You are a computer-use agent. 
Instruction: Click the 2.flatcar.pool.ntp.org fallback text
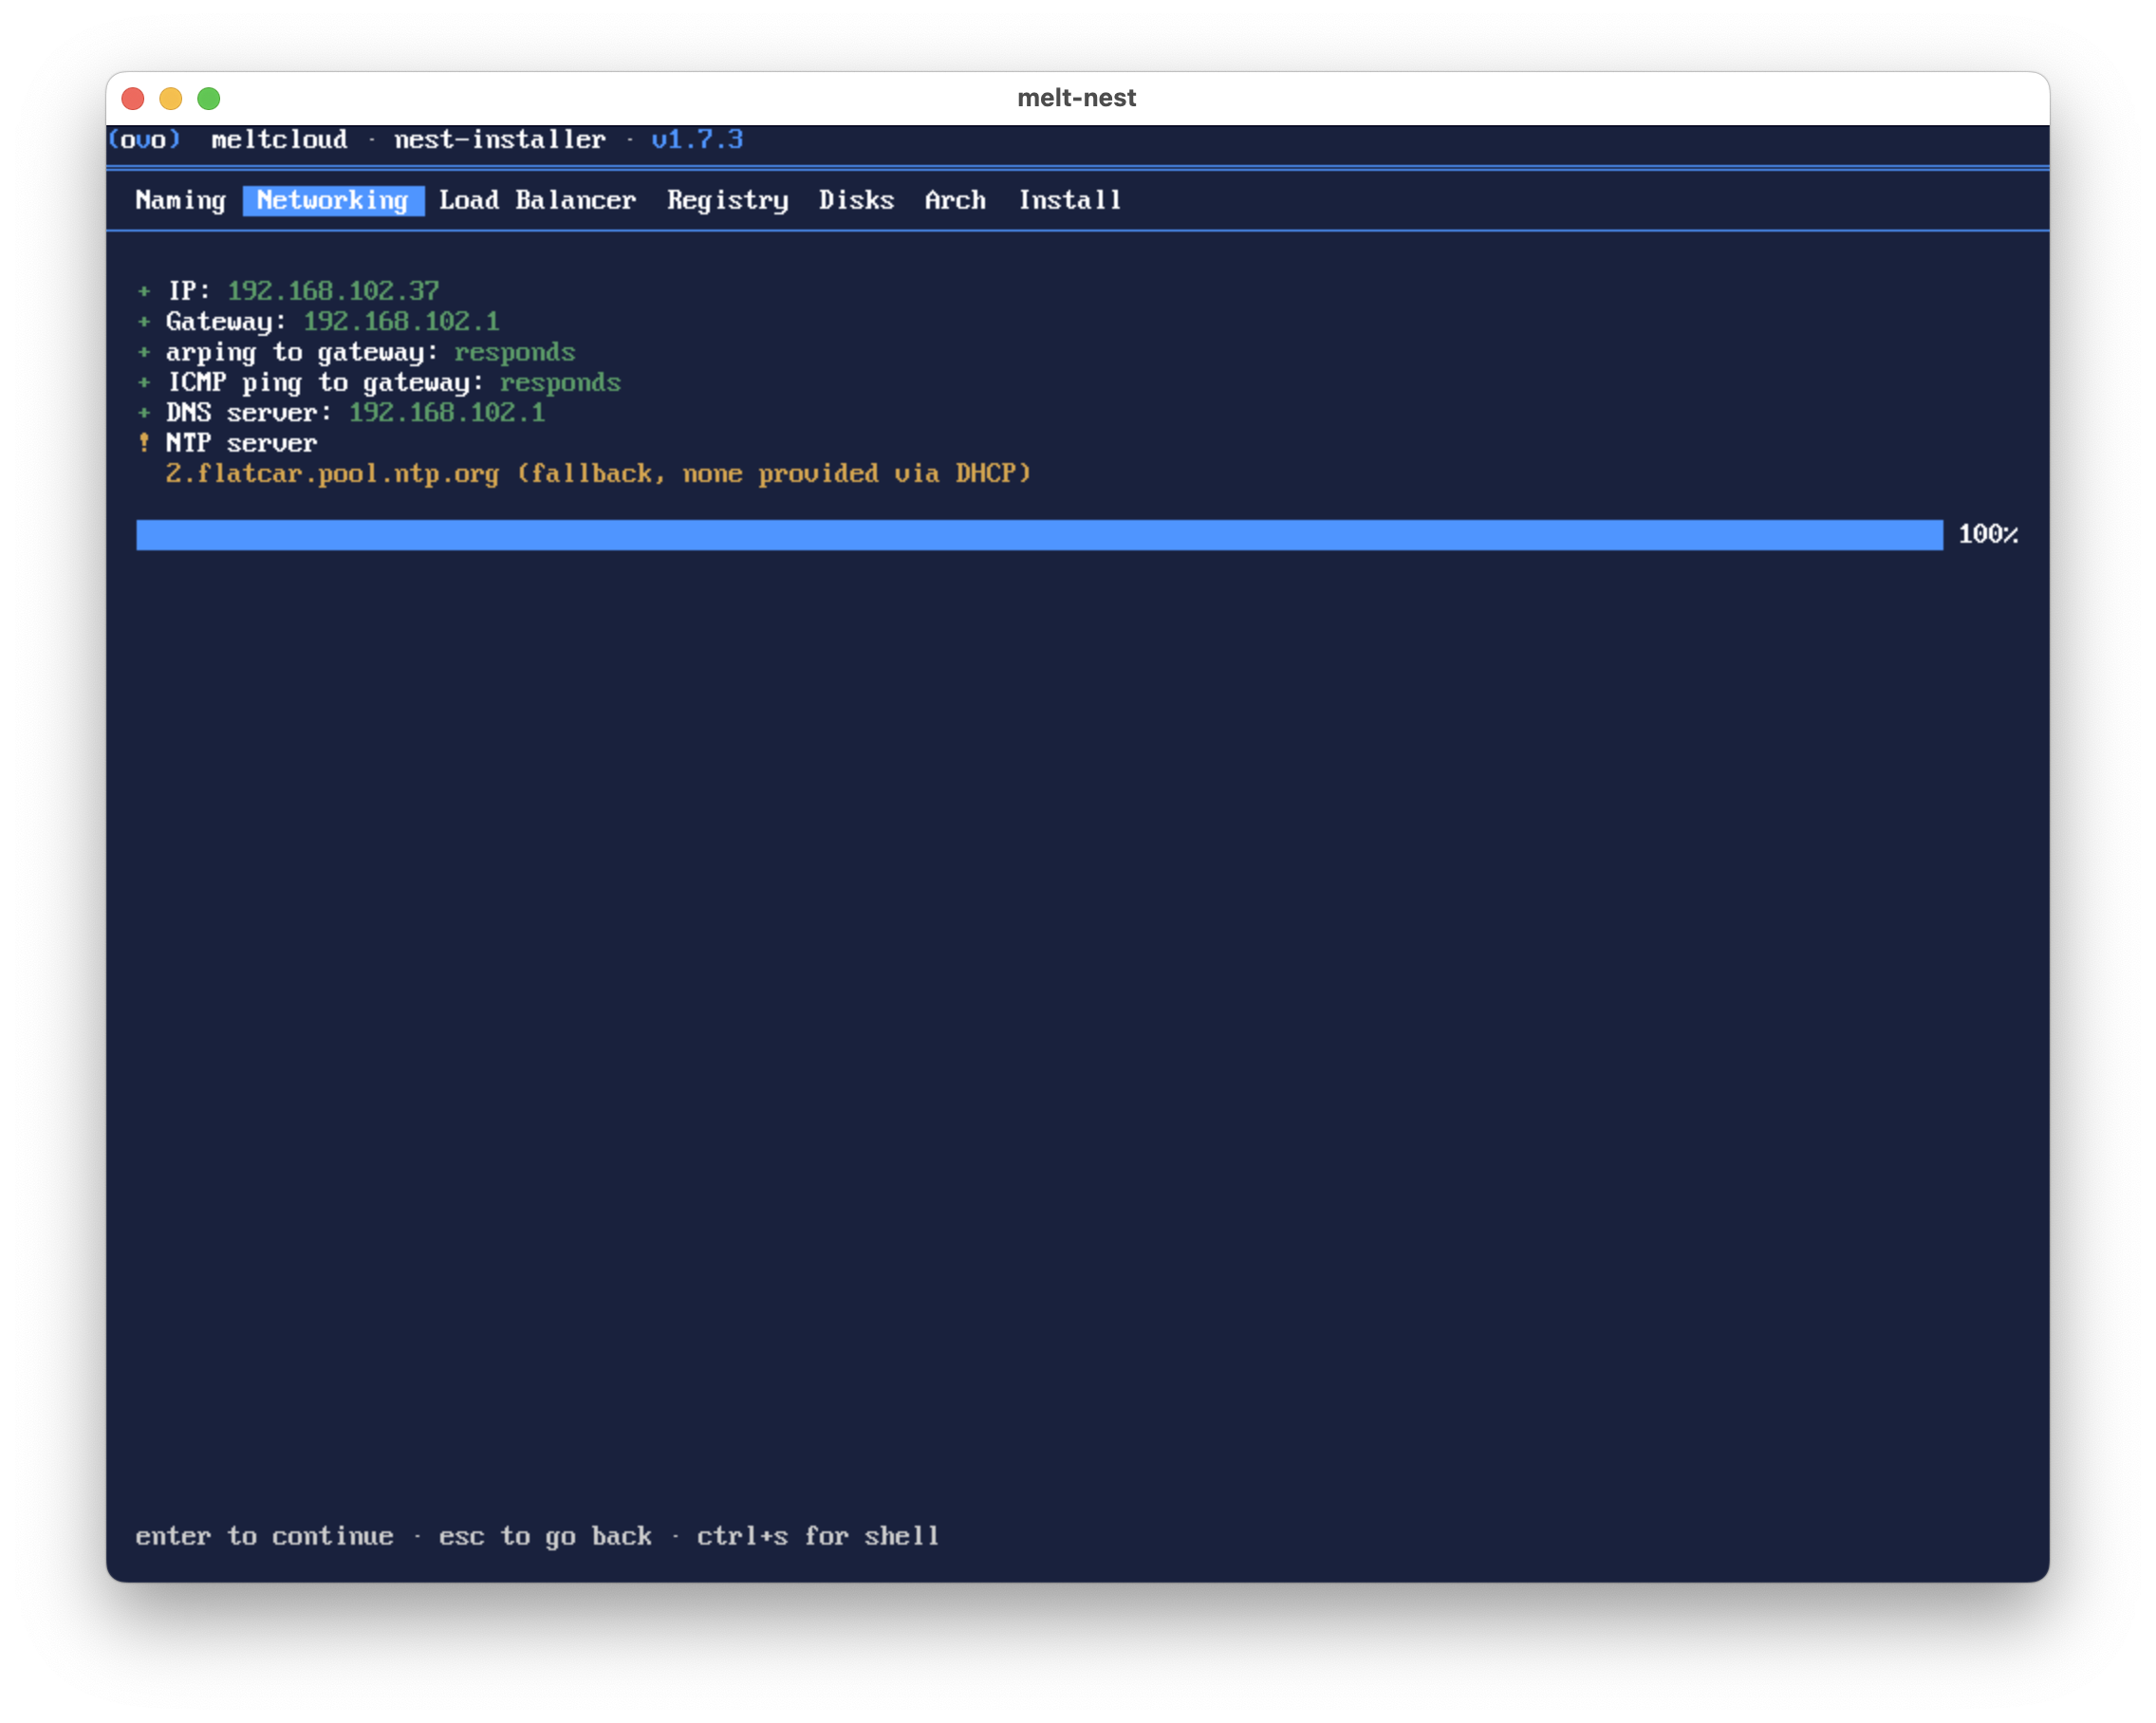pyautogui.click(x=598, y=473)
